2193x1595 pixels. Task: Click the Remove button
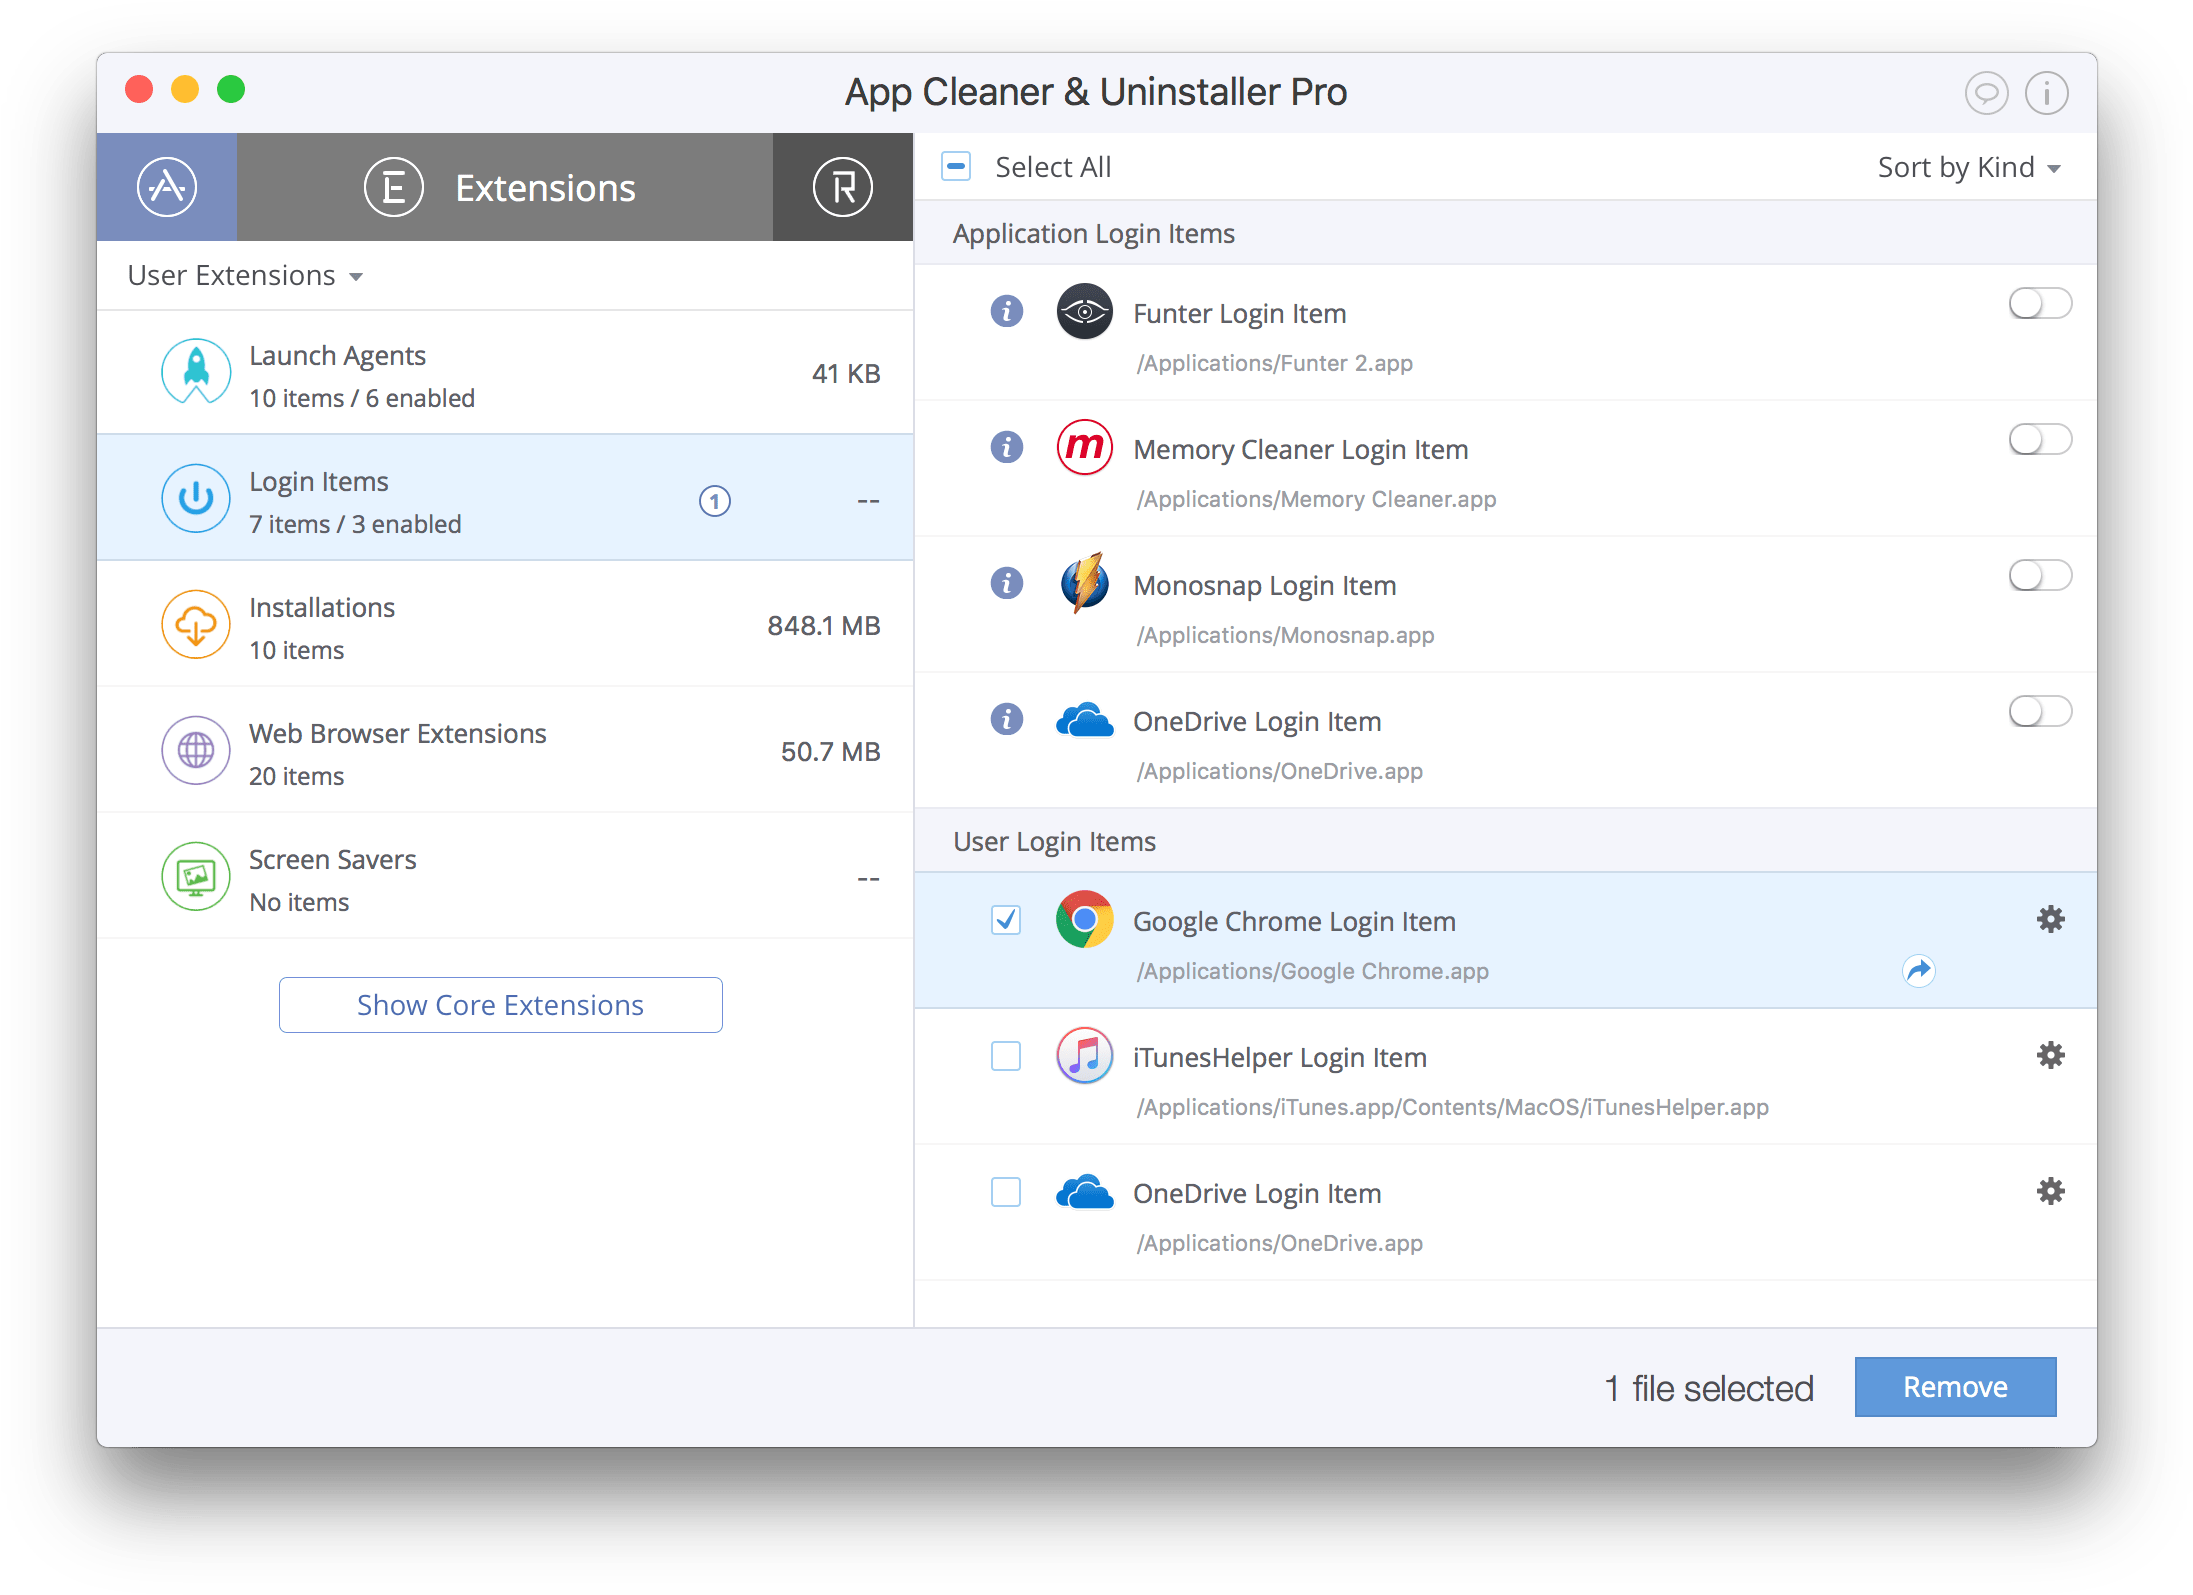1955,1386
